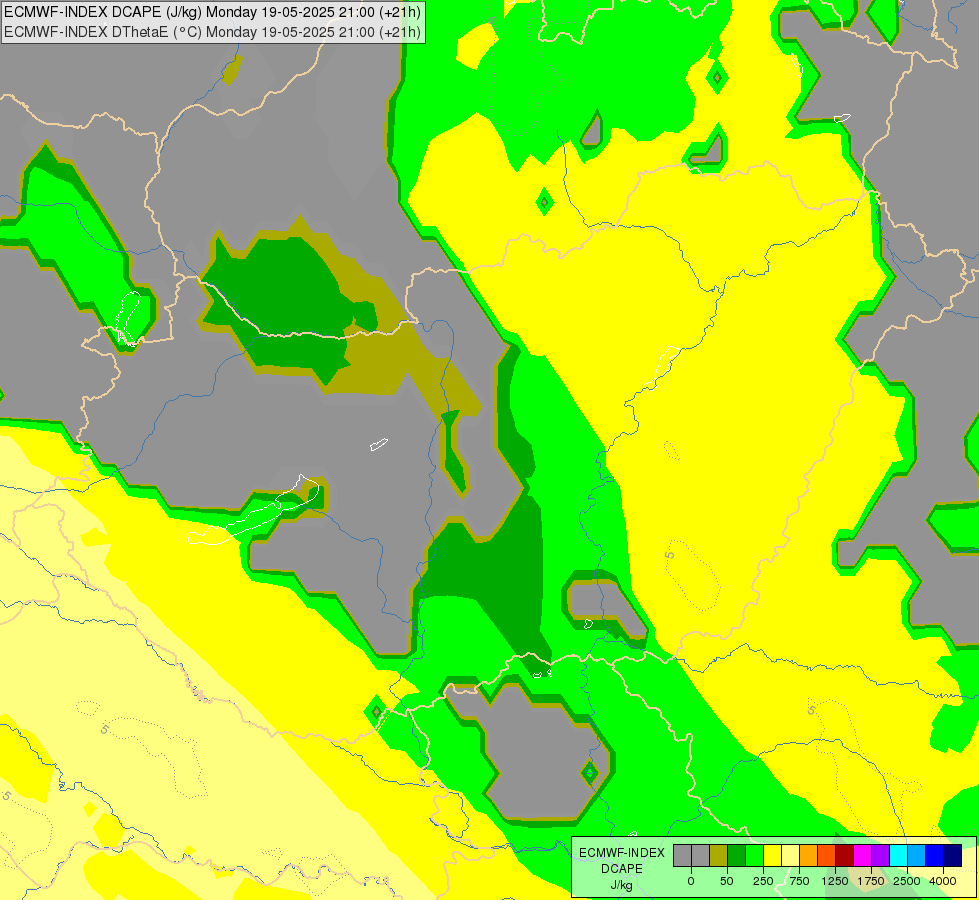The width and height of the screenshot is (979, 900).
Task: Click the legend value 2500
Action: point(907,881)
